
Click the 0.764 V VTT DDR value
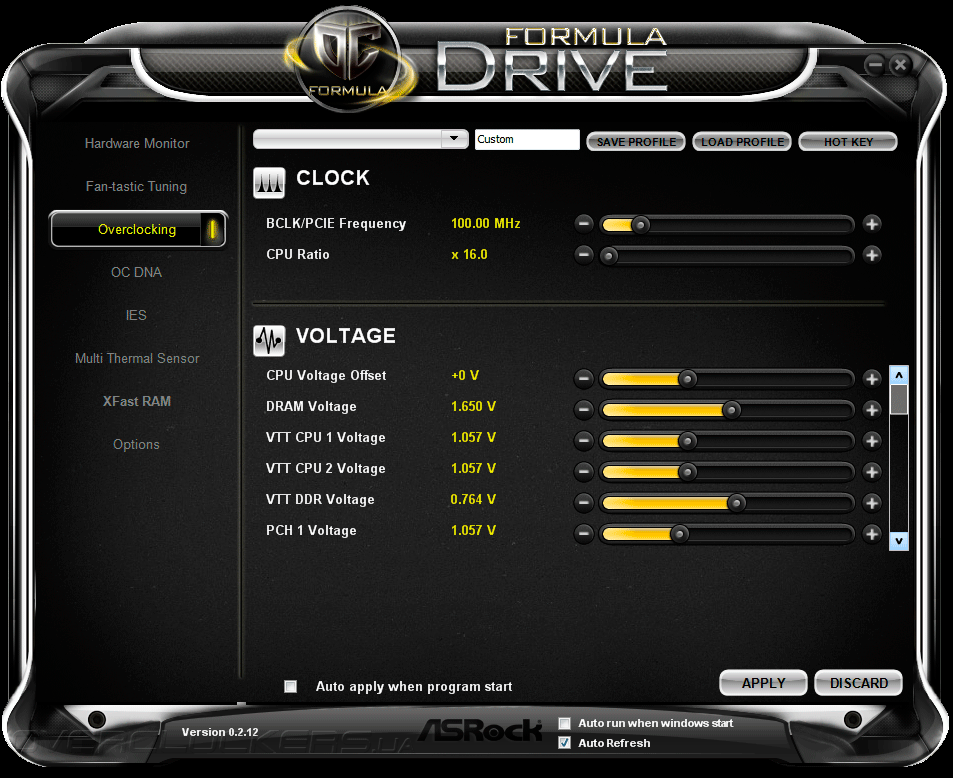[473, 499]
